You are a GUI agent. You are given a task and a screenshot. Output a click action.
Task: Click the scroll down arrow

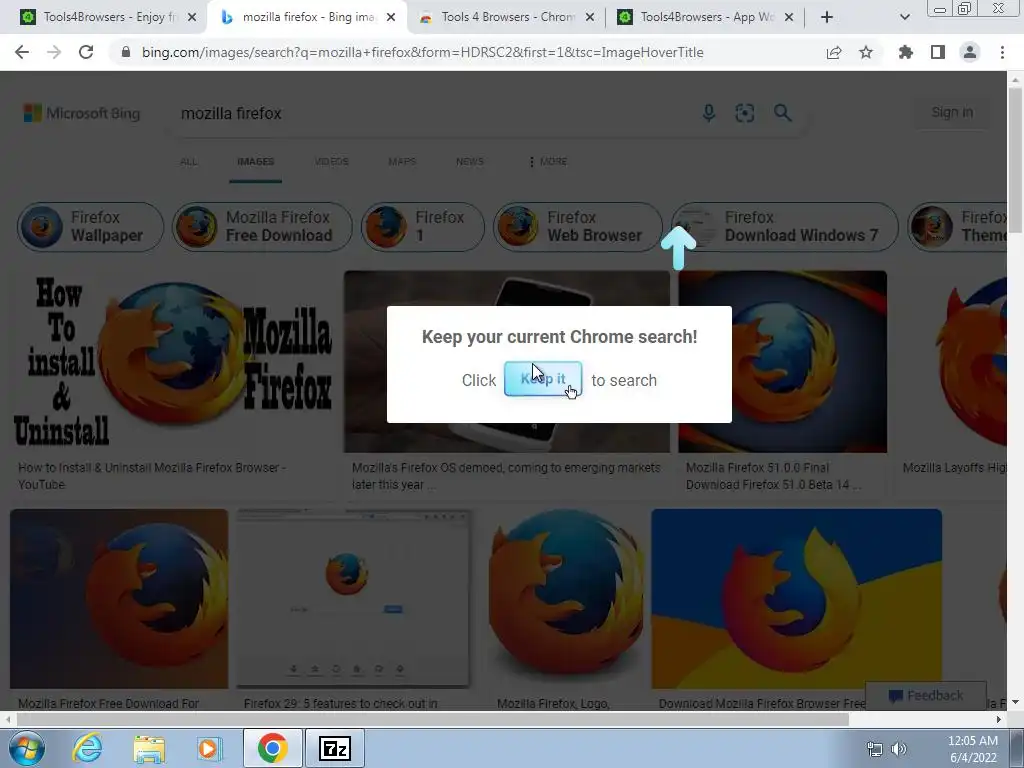tap(1015, 703)
